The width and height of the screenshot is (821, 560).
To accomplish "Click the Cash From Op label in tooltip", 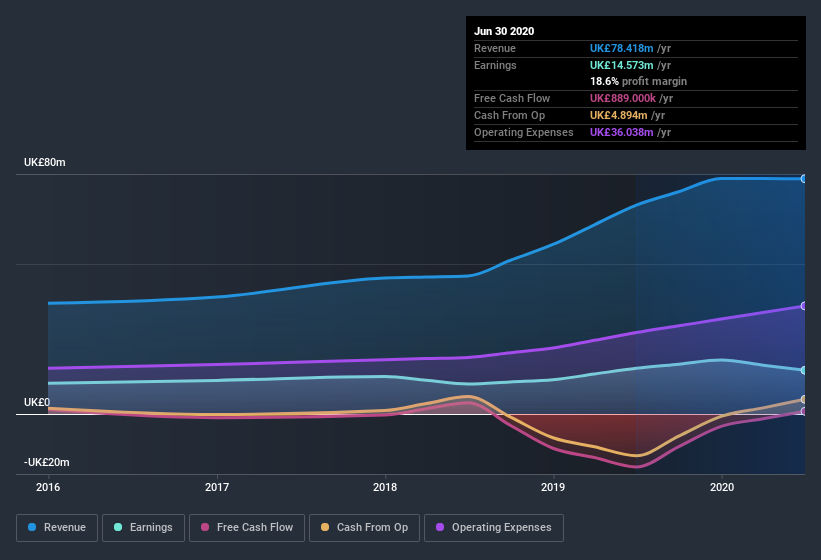I will coord(509,115).
